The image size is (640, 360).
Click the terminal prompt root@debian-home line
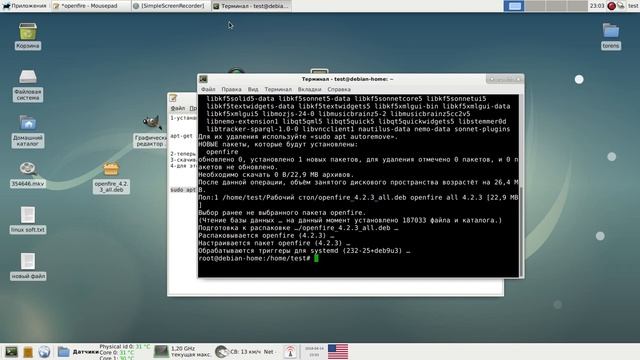click(254, 258)
